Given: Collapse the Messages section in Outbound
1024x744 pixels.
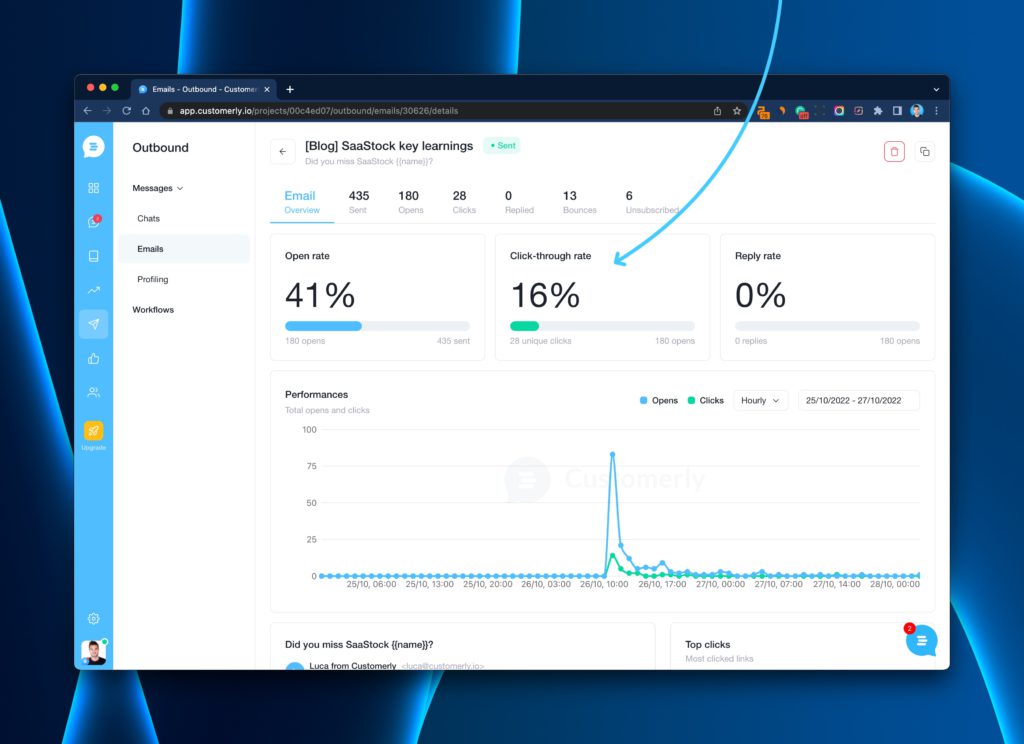Looking at the screenshot, I should [157, 188].
